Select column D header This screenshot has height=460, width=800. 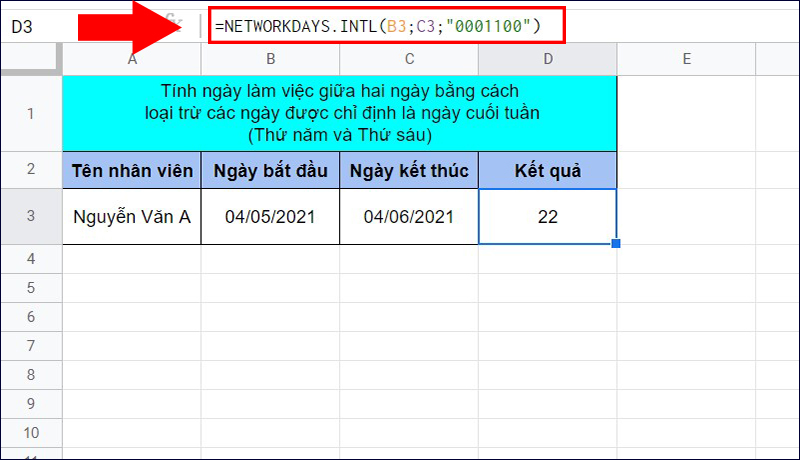click(548, 59)
